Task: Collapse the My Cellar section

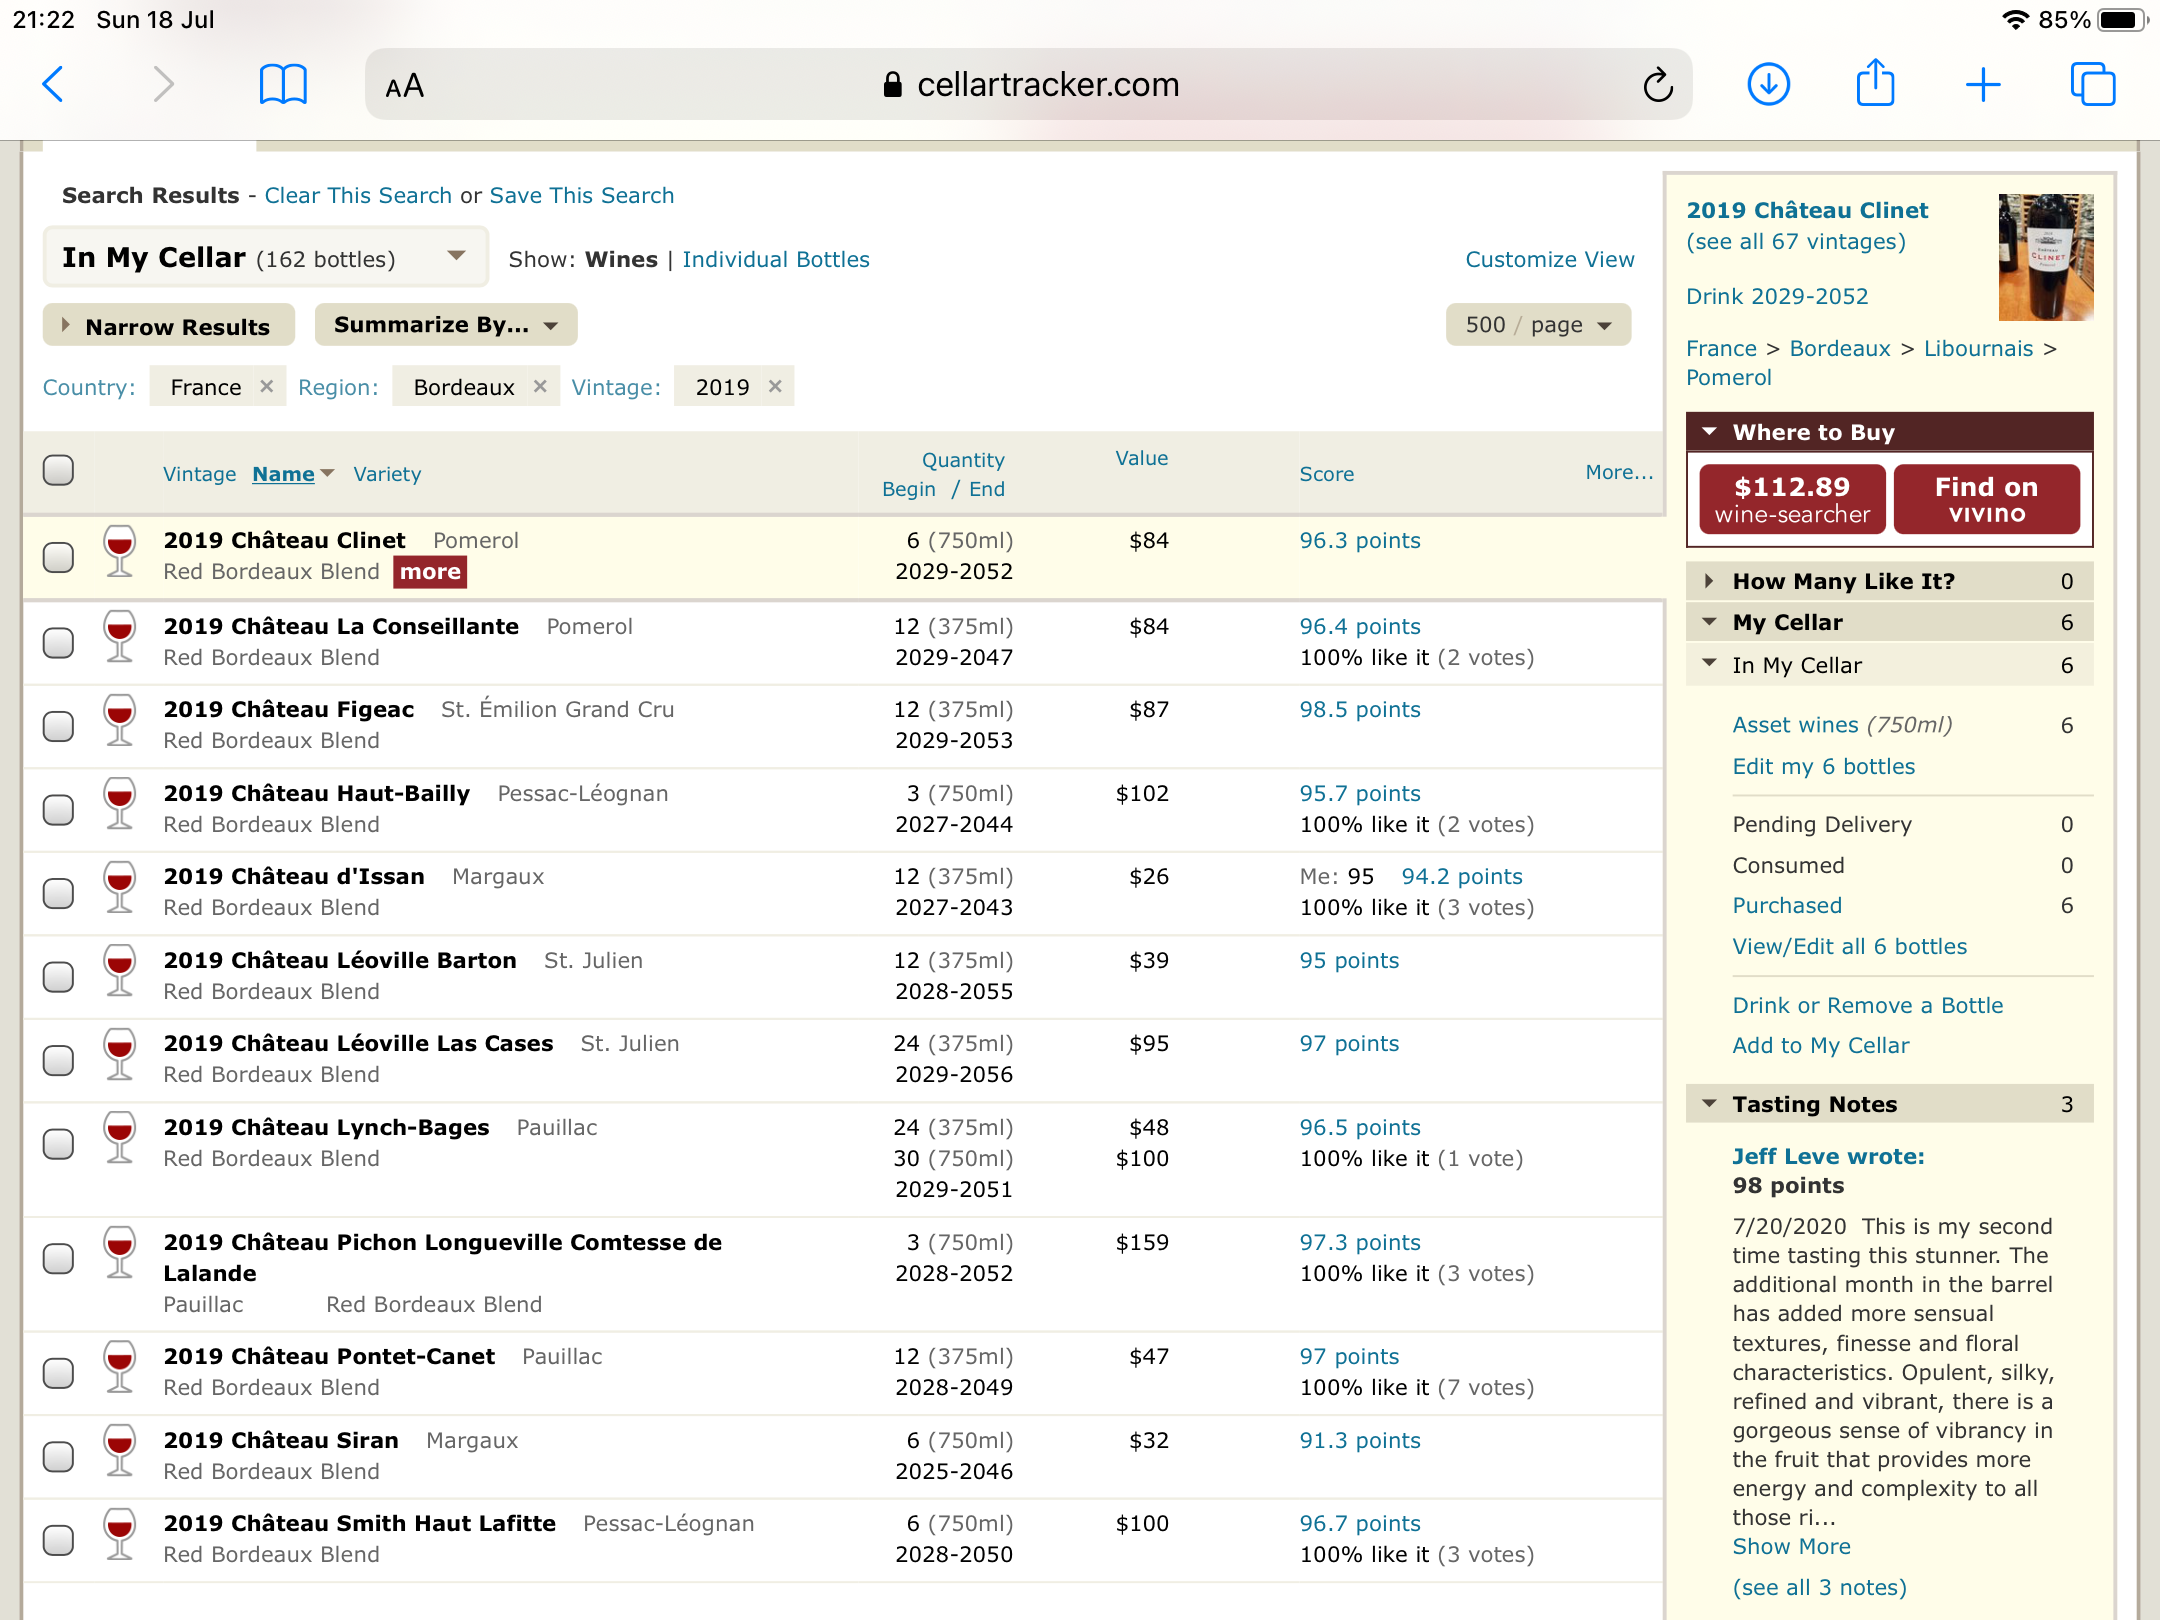Action: click(x=1889, y=622)
